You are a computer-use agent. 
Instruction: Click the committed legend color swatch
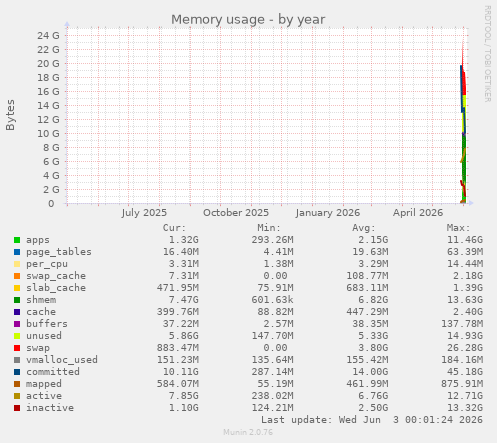pos(17,372)
